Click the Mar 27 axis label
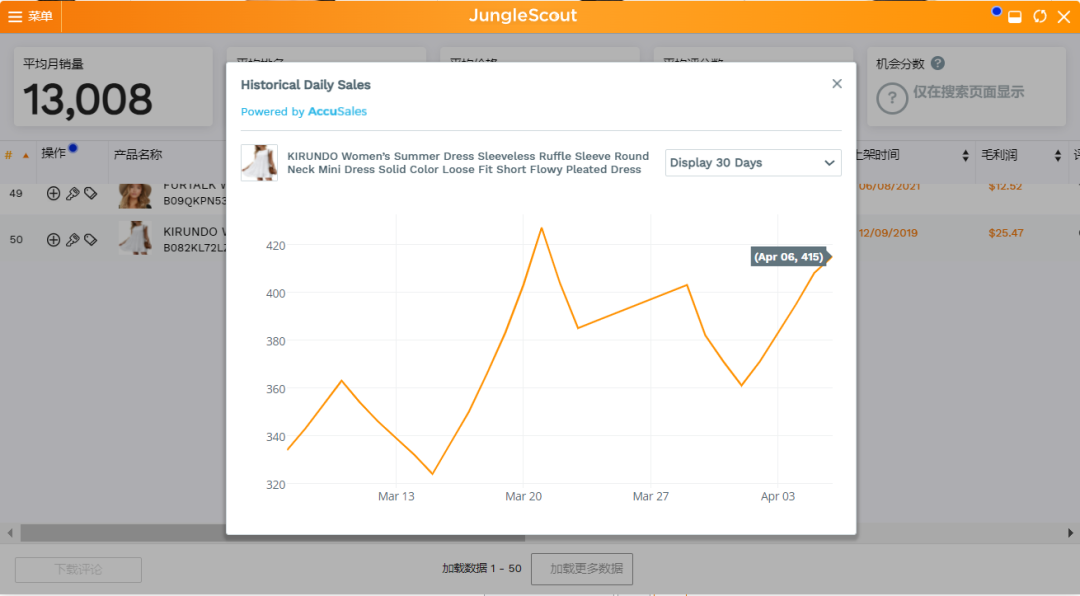 pyautogui.click(x=650, y=496)
